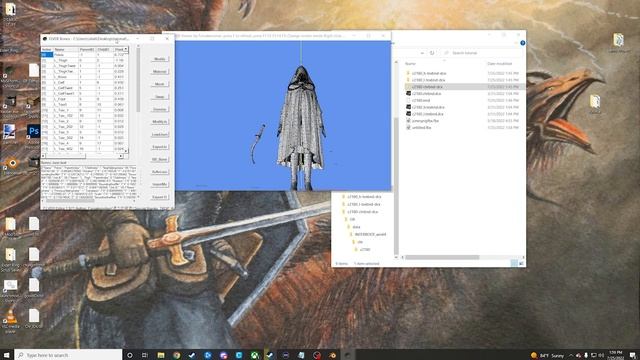Select c2180_h-texbnd-dcx in navigation tree
Image resolution: width=640 pixels, height=360 pixels.
[364, 197]
